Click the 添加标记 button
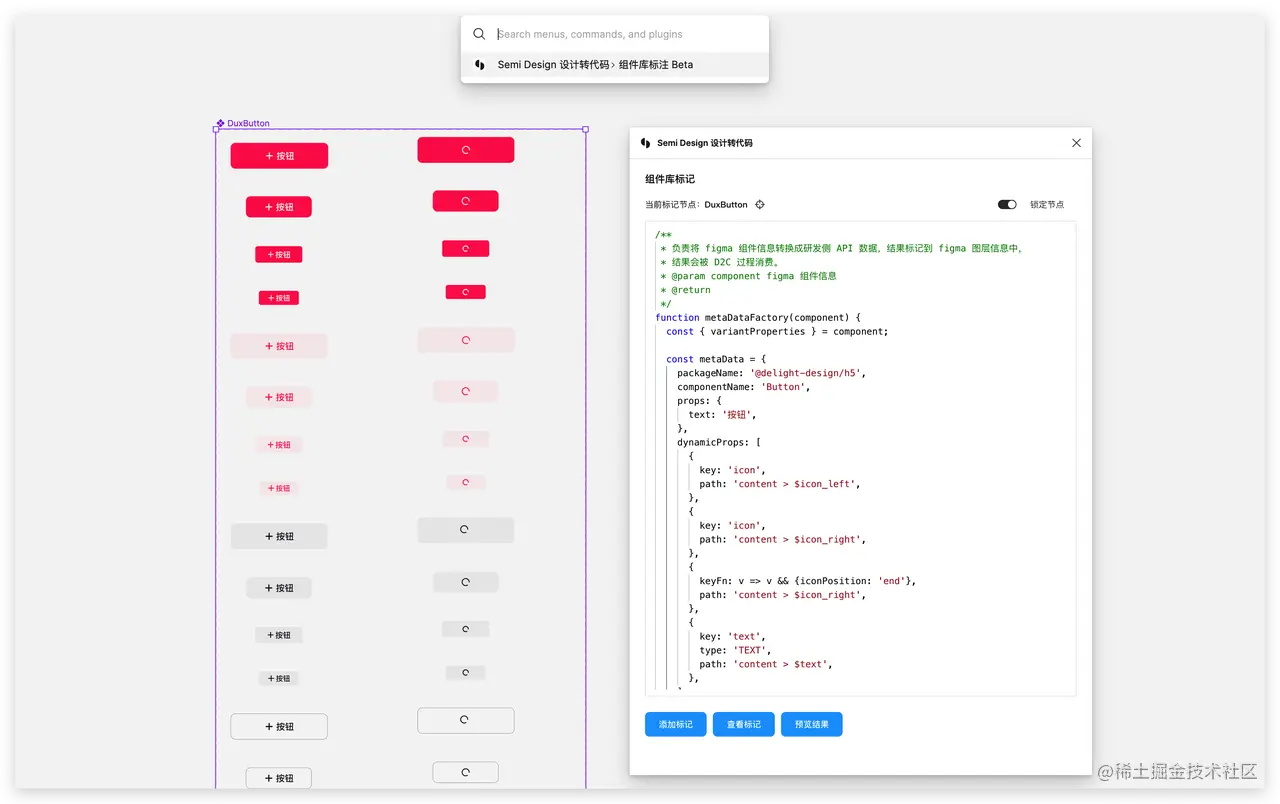 [x=676, y=724]
